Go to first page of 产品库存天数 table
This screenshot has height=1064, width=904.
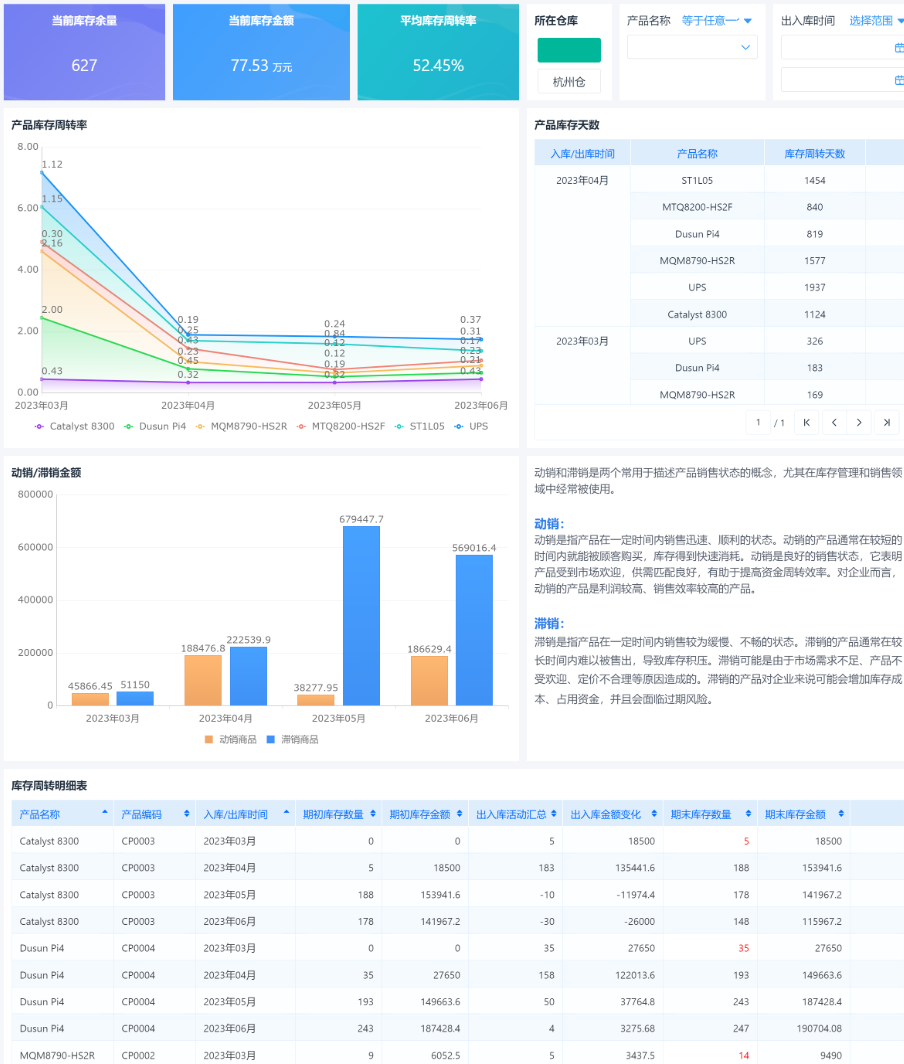(x=806, y=422)
